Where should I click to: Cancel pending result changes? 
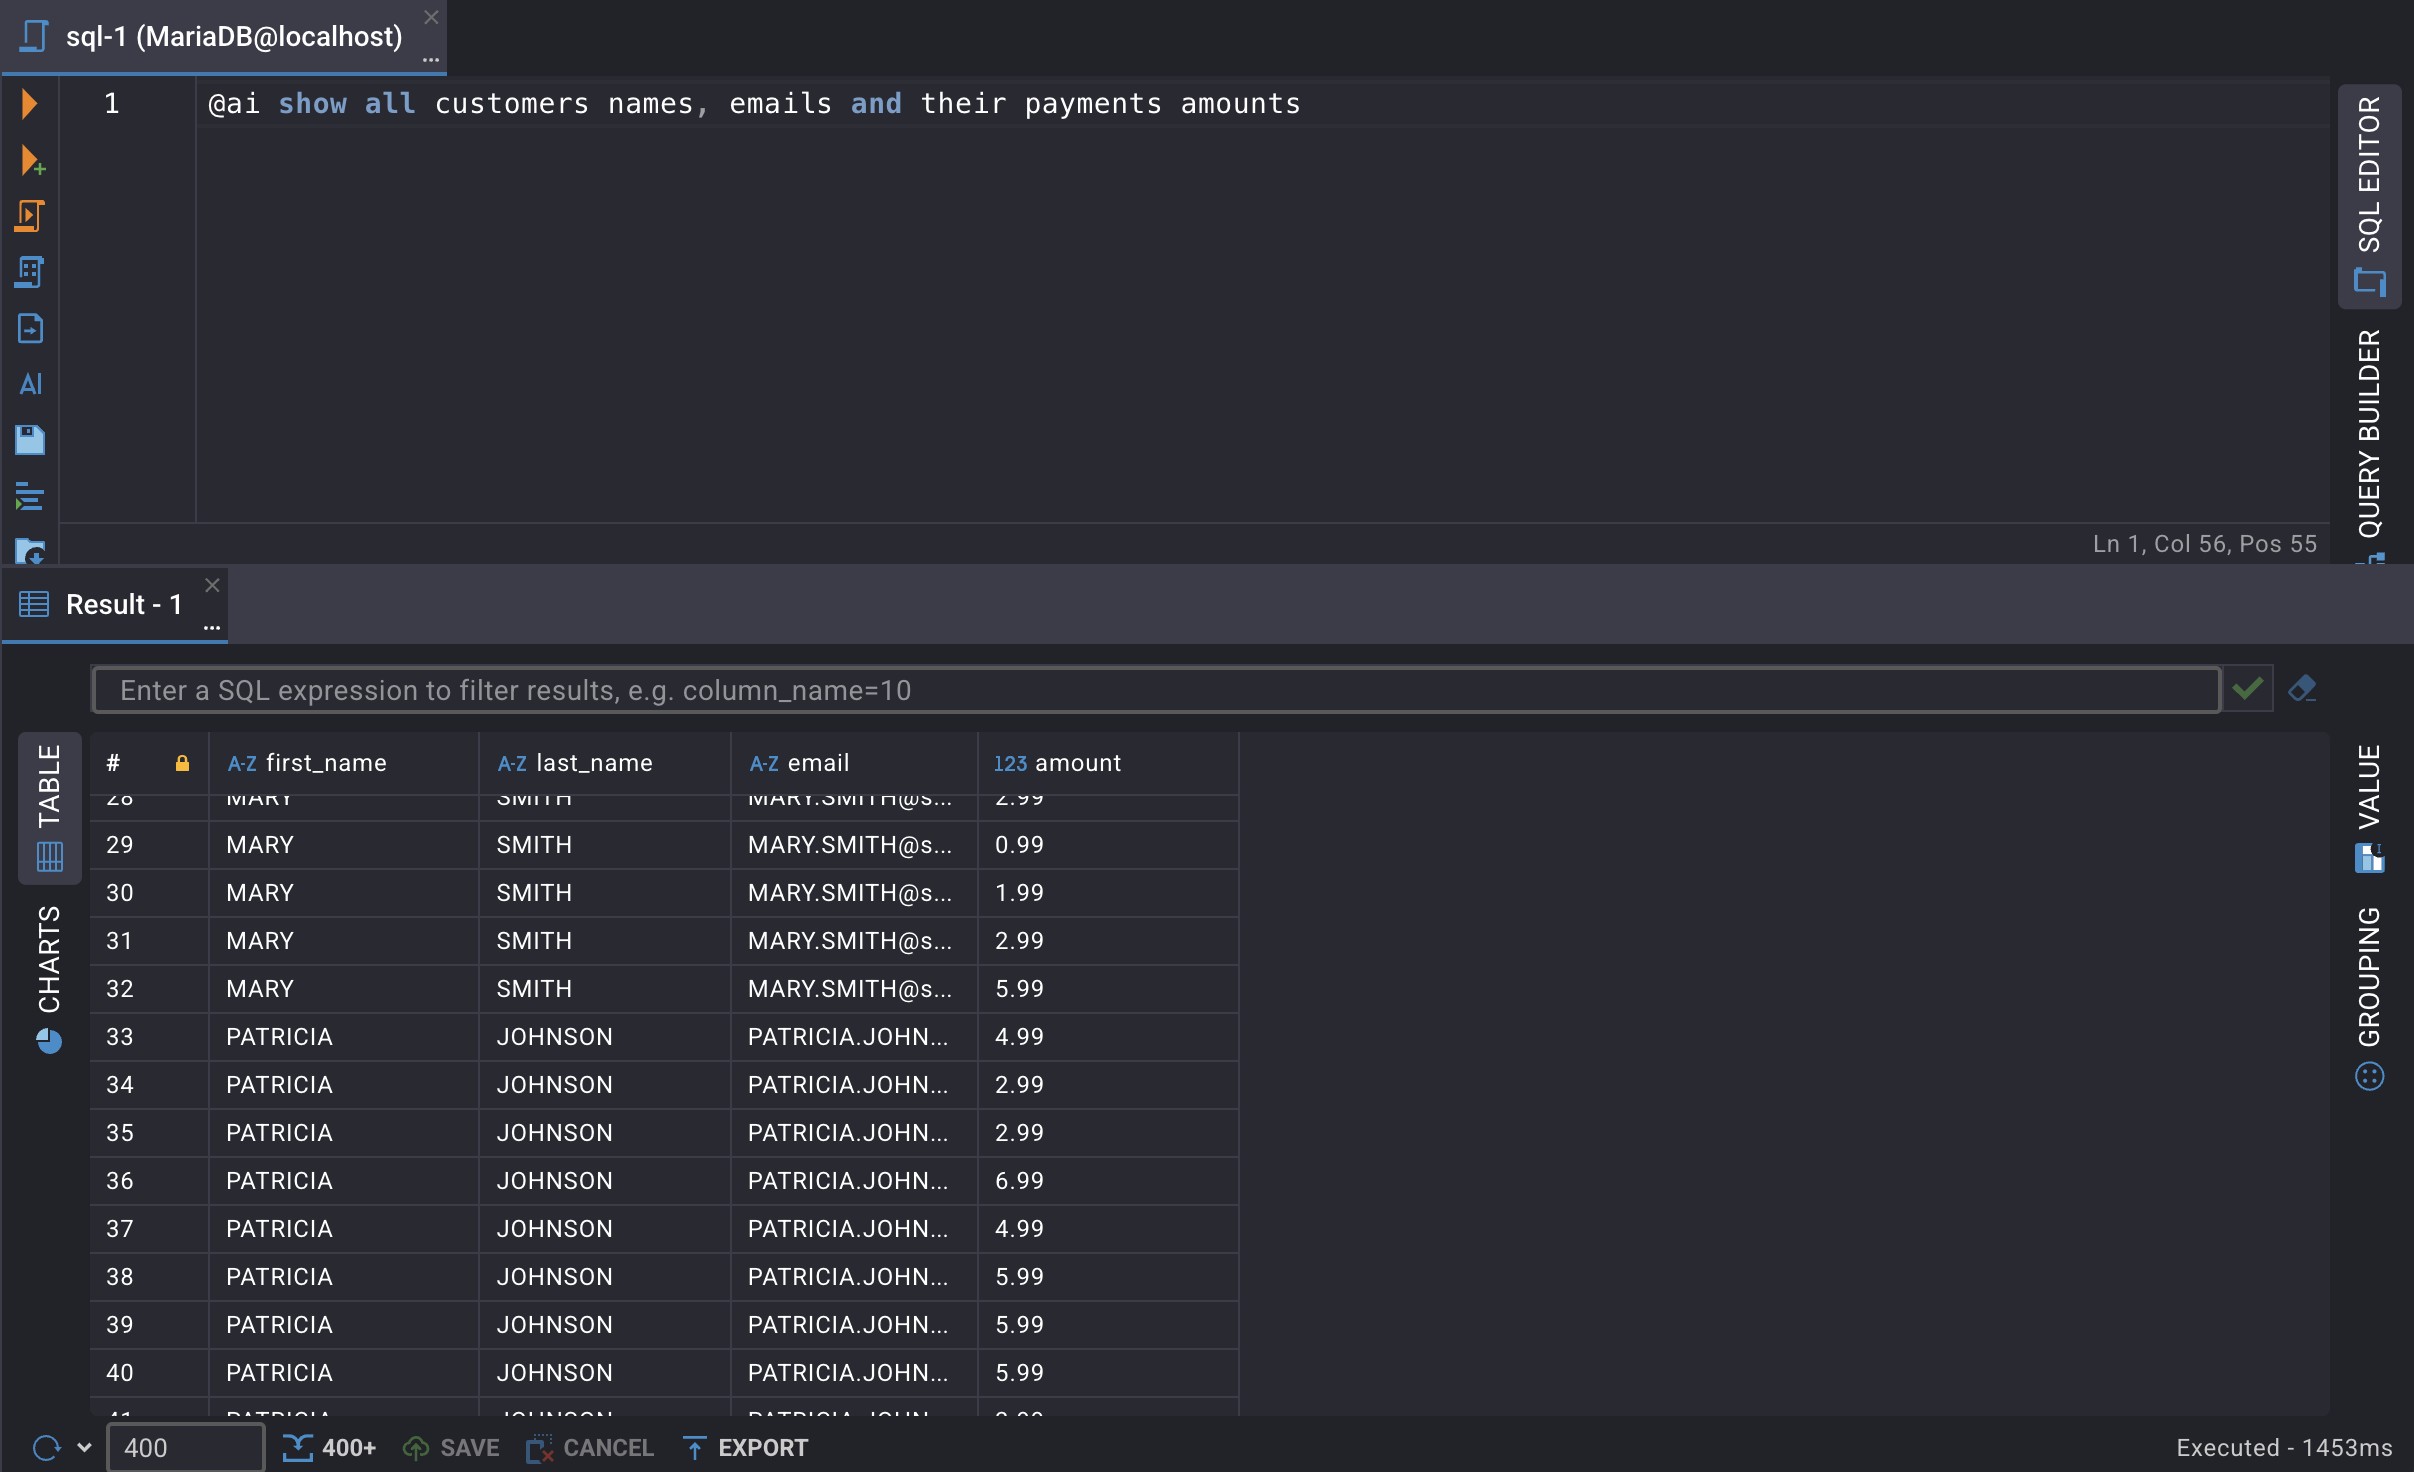pos(588,1447)
